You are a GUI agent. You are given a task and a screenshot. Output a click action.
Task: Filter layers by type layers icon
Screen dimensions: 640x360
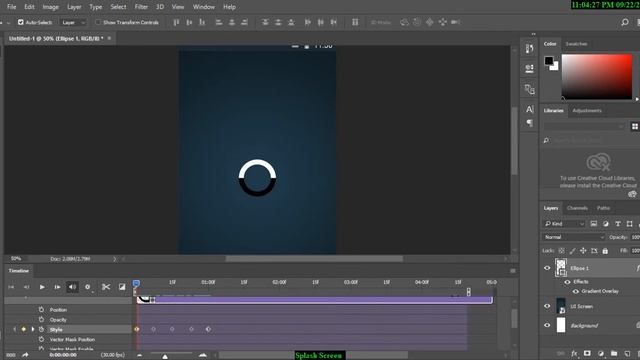(x=618, y=224)
